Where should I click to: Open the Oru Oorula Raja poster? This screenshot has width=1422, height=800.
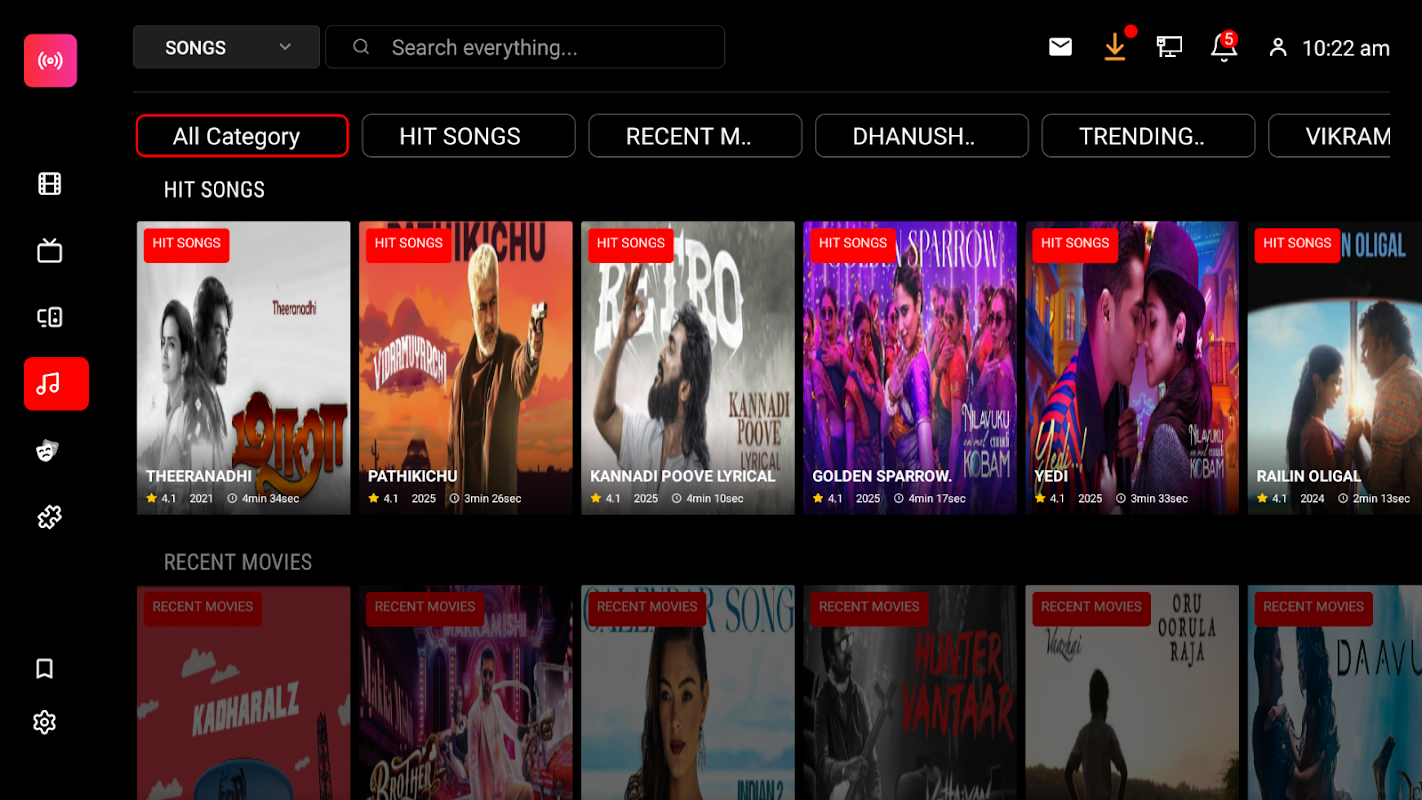[1132, 693]
